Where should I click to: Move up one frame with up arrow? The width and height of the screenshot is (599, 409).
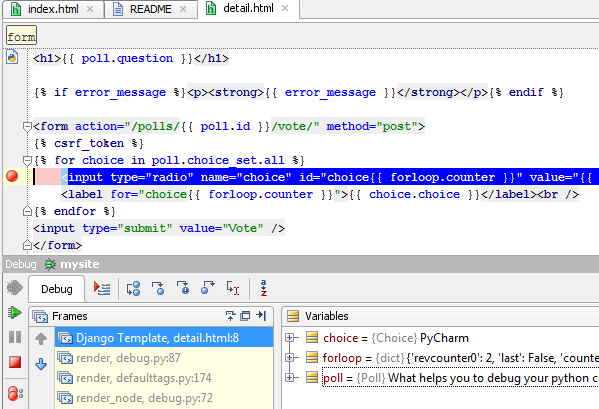point(41,338)
